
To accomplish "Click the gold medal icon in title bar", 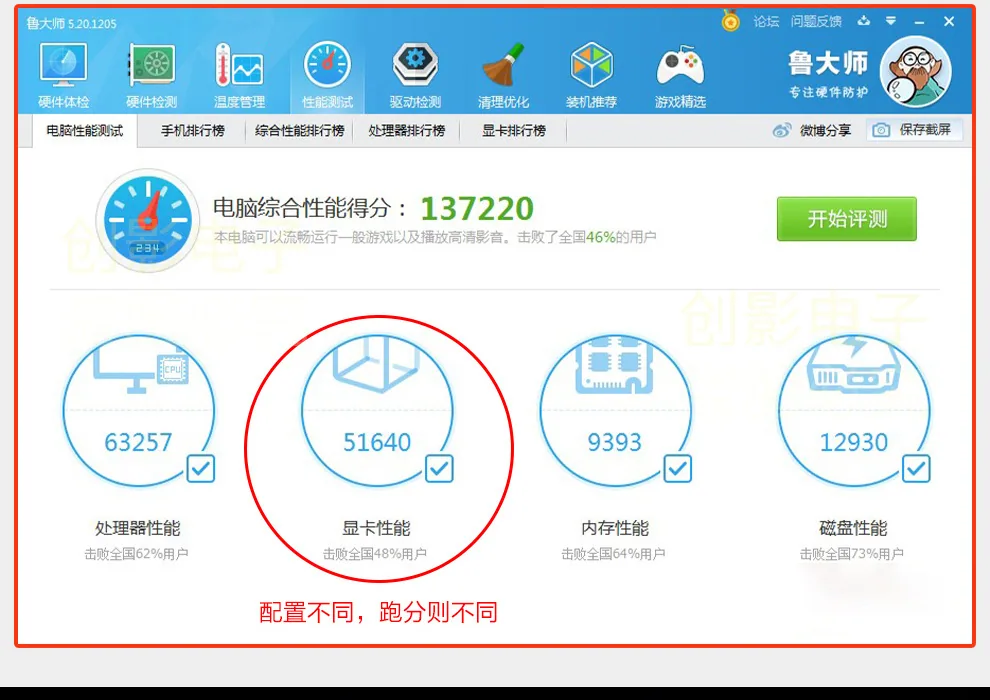I will pos(731,21).
